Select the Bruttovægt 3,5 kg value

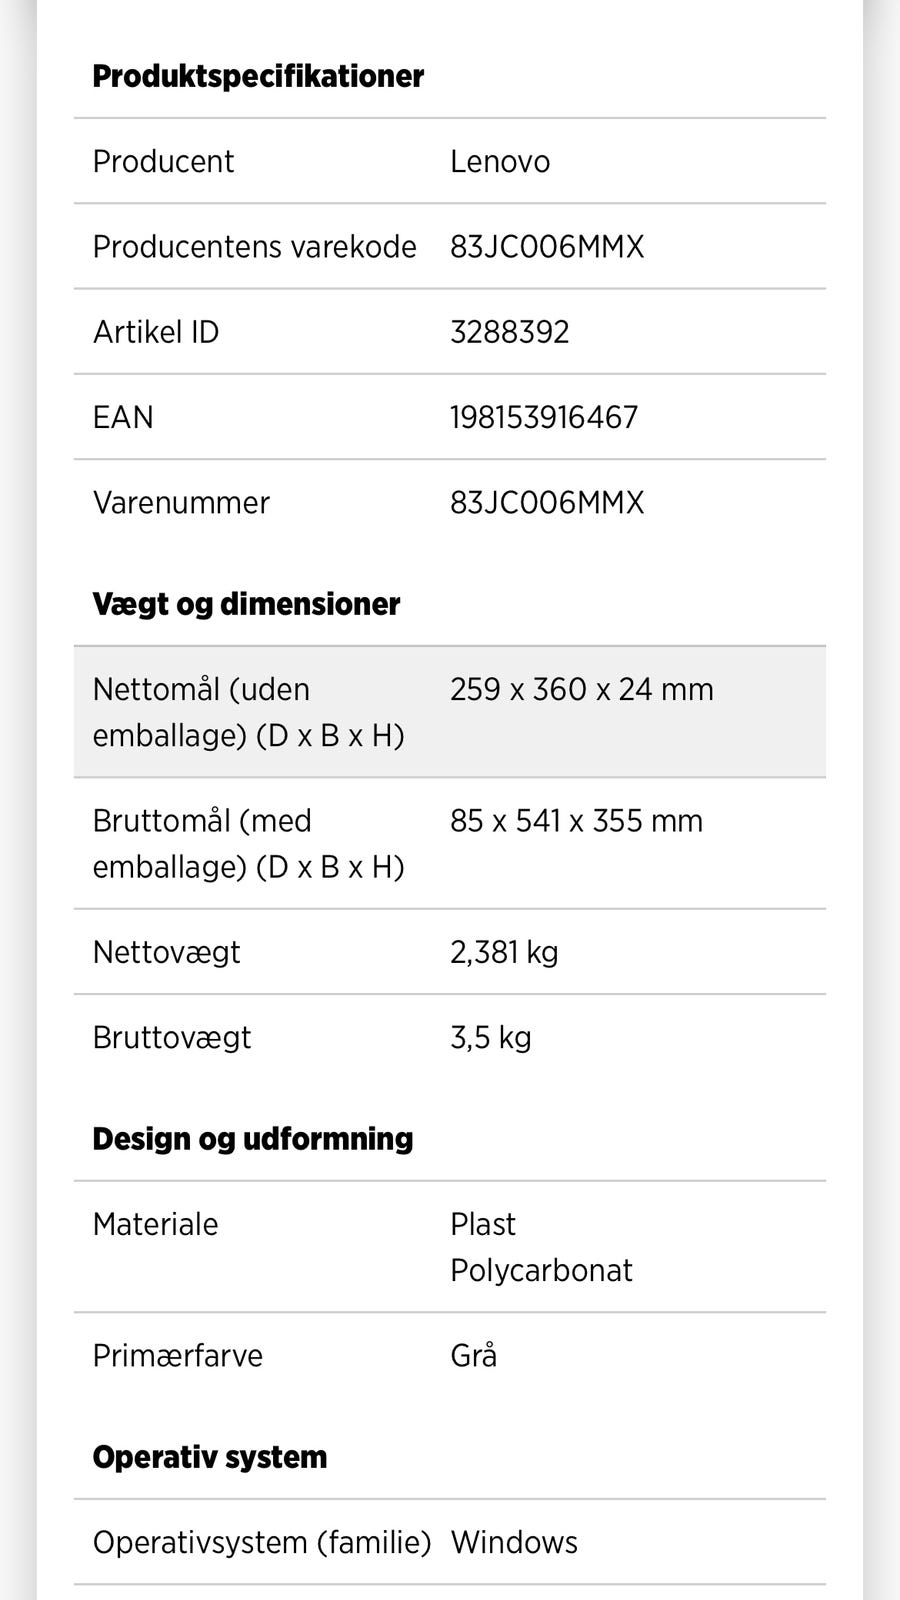(490, 1037)
